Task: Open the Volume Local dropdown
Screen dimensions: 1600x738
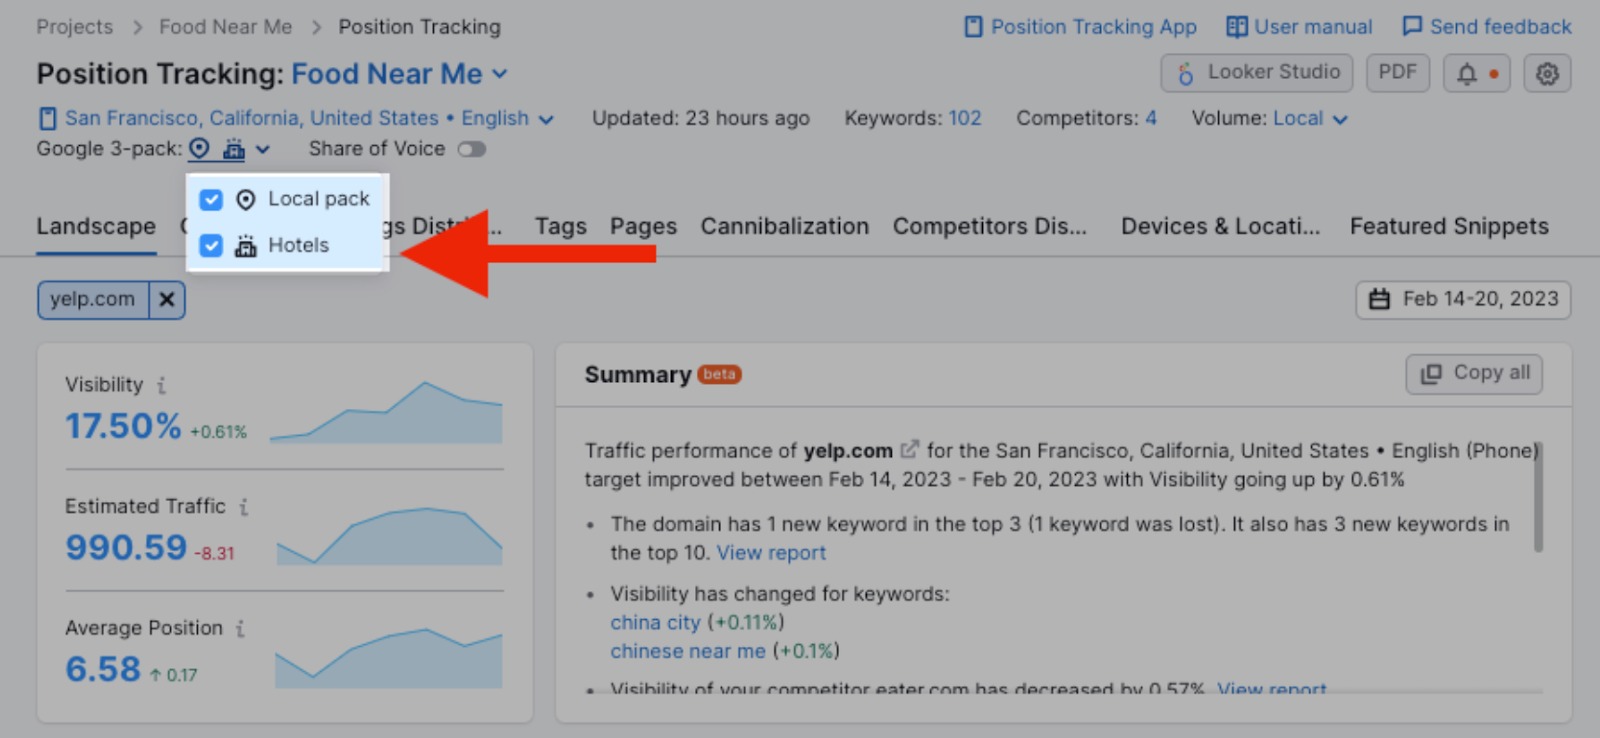Action: [x=1310, y=118]
